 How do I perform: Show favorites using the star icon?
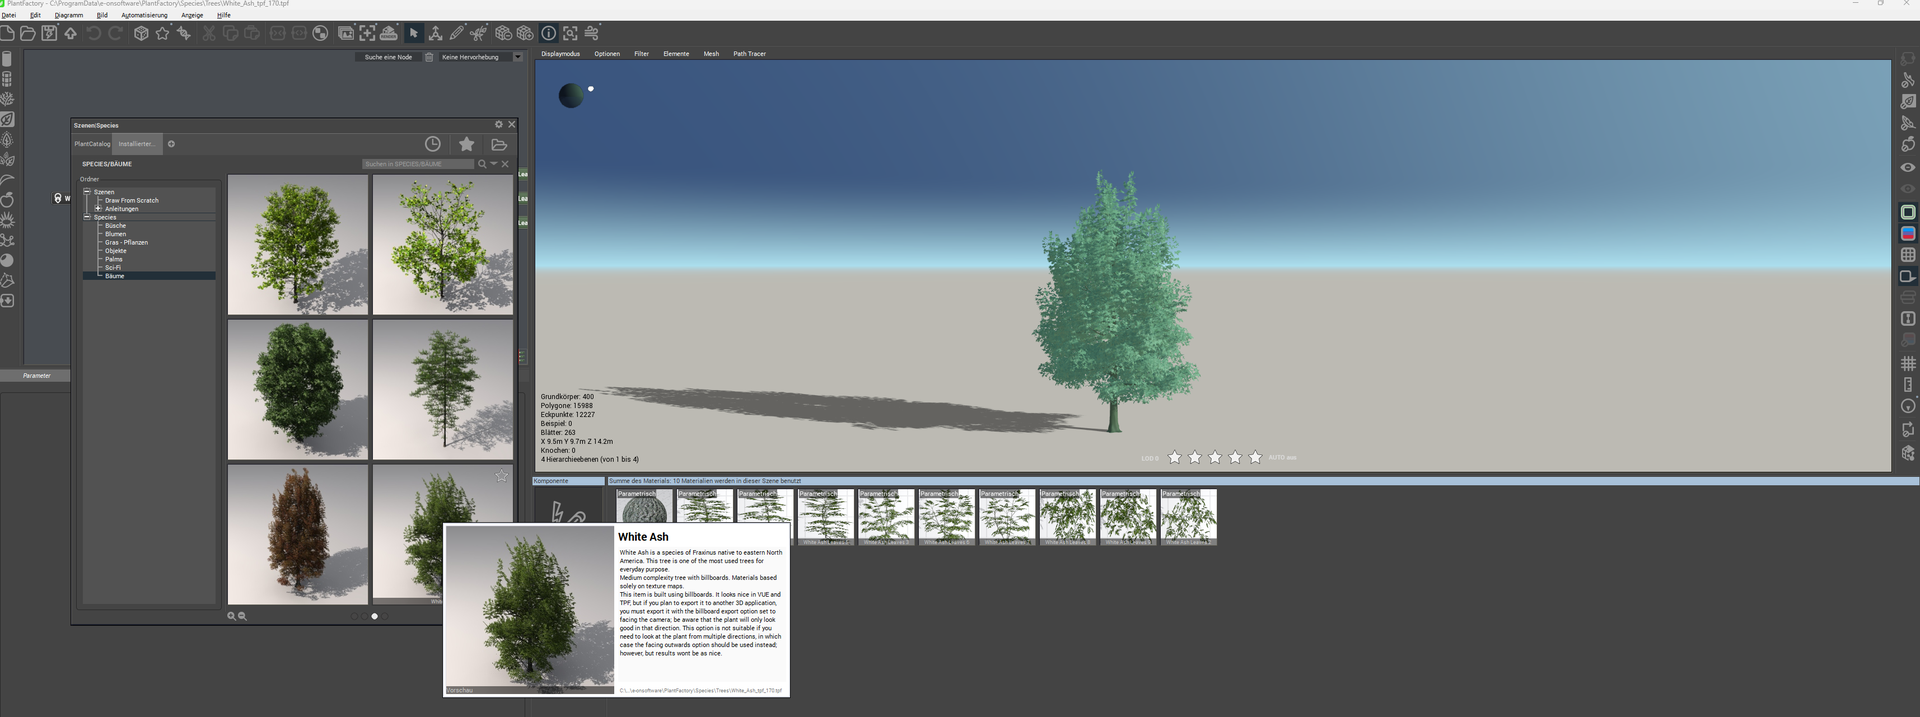pyautogui.click(x=466, y=144)
